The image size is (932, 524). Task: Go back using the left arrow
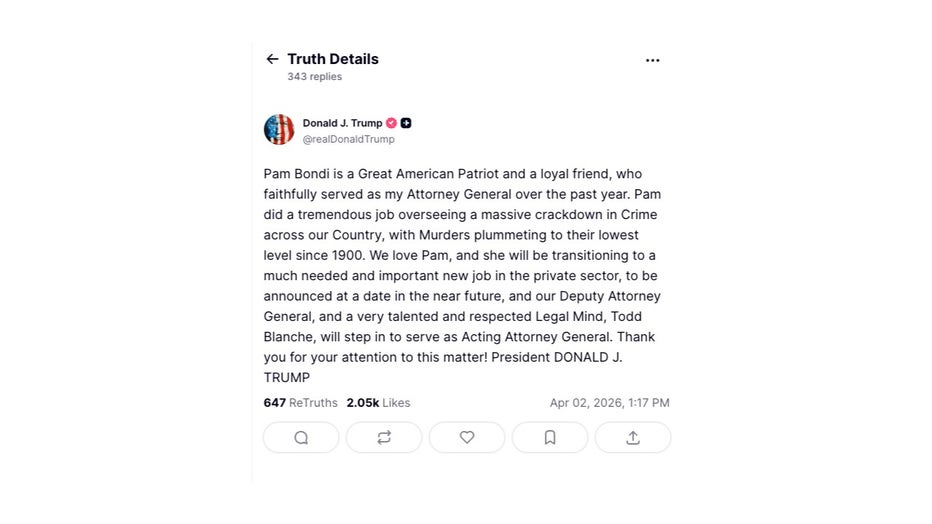272,59
